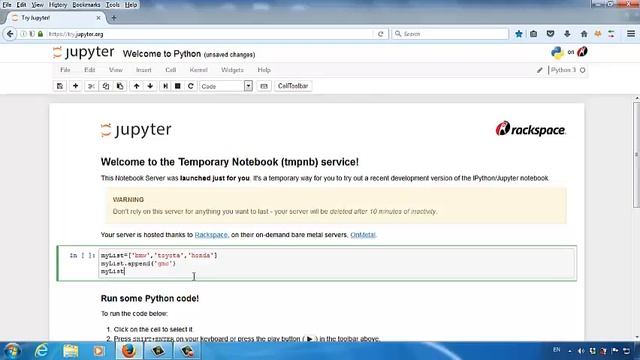Click the CellToolbar button
640x360 pixels.
click(x=293, y=86)
